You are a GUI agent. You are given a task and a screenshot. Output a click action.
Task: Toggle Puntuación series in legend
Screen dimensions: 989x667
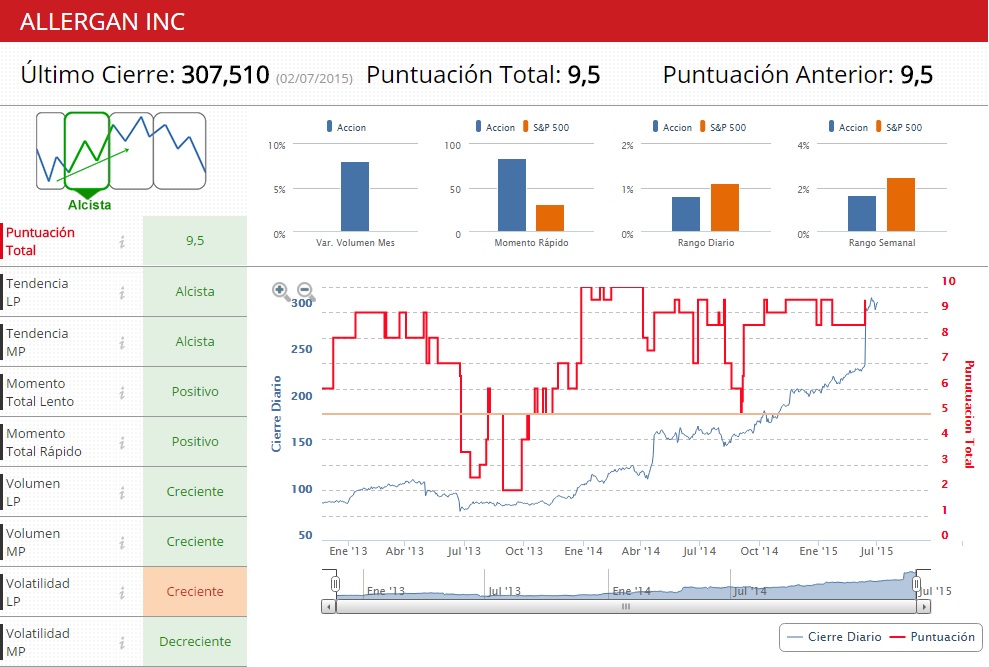pyautogui.click(x=932, y=637)
